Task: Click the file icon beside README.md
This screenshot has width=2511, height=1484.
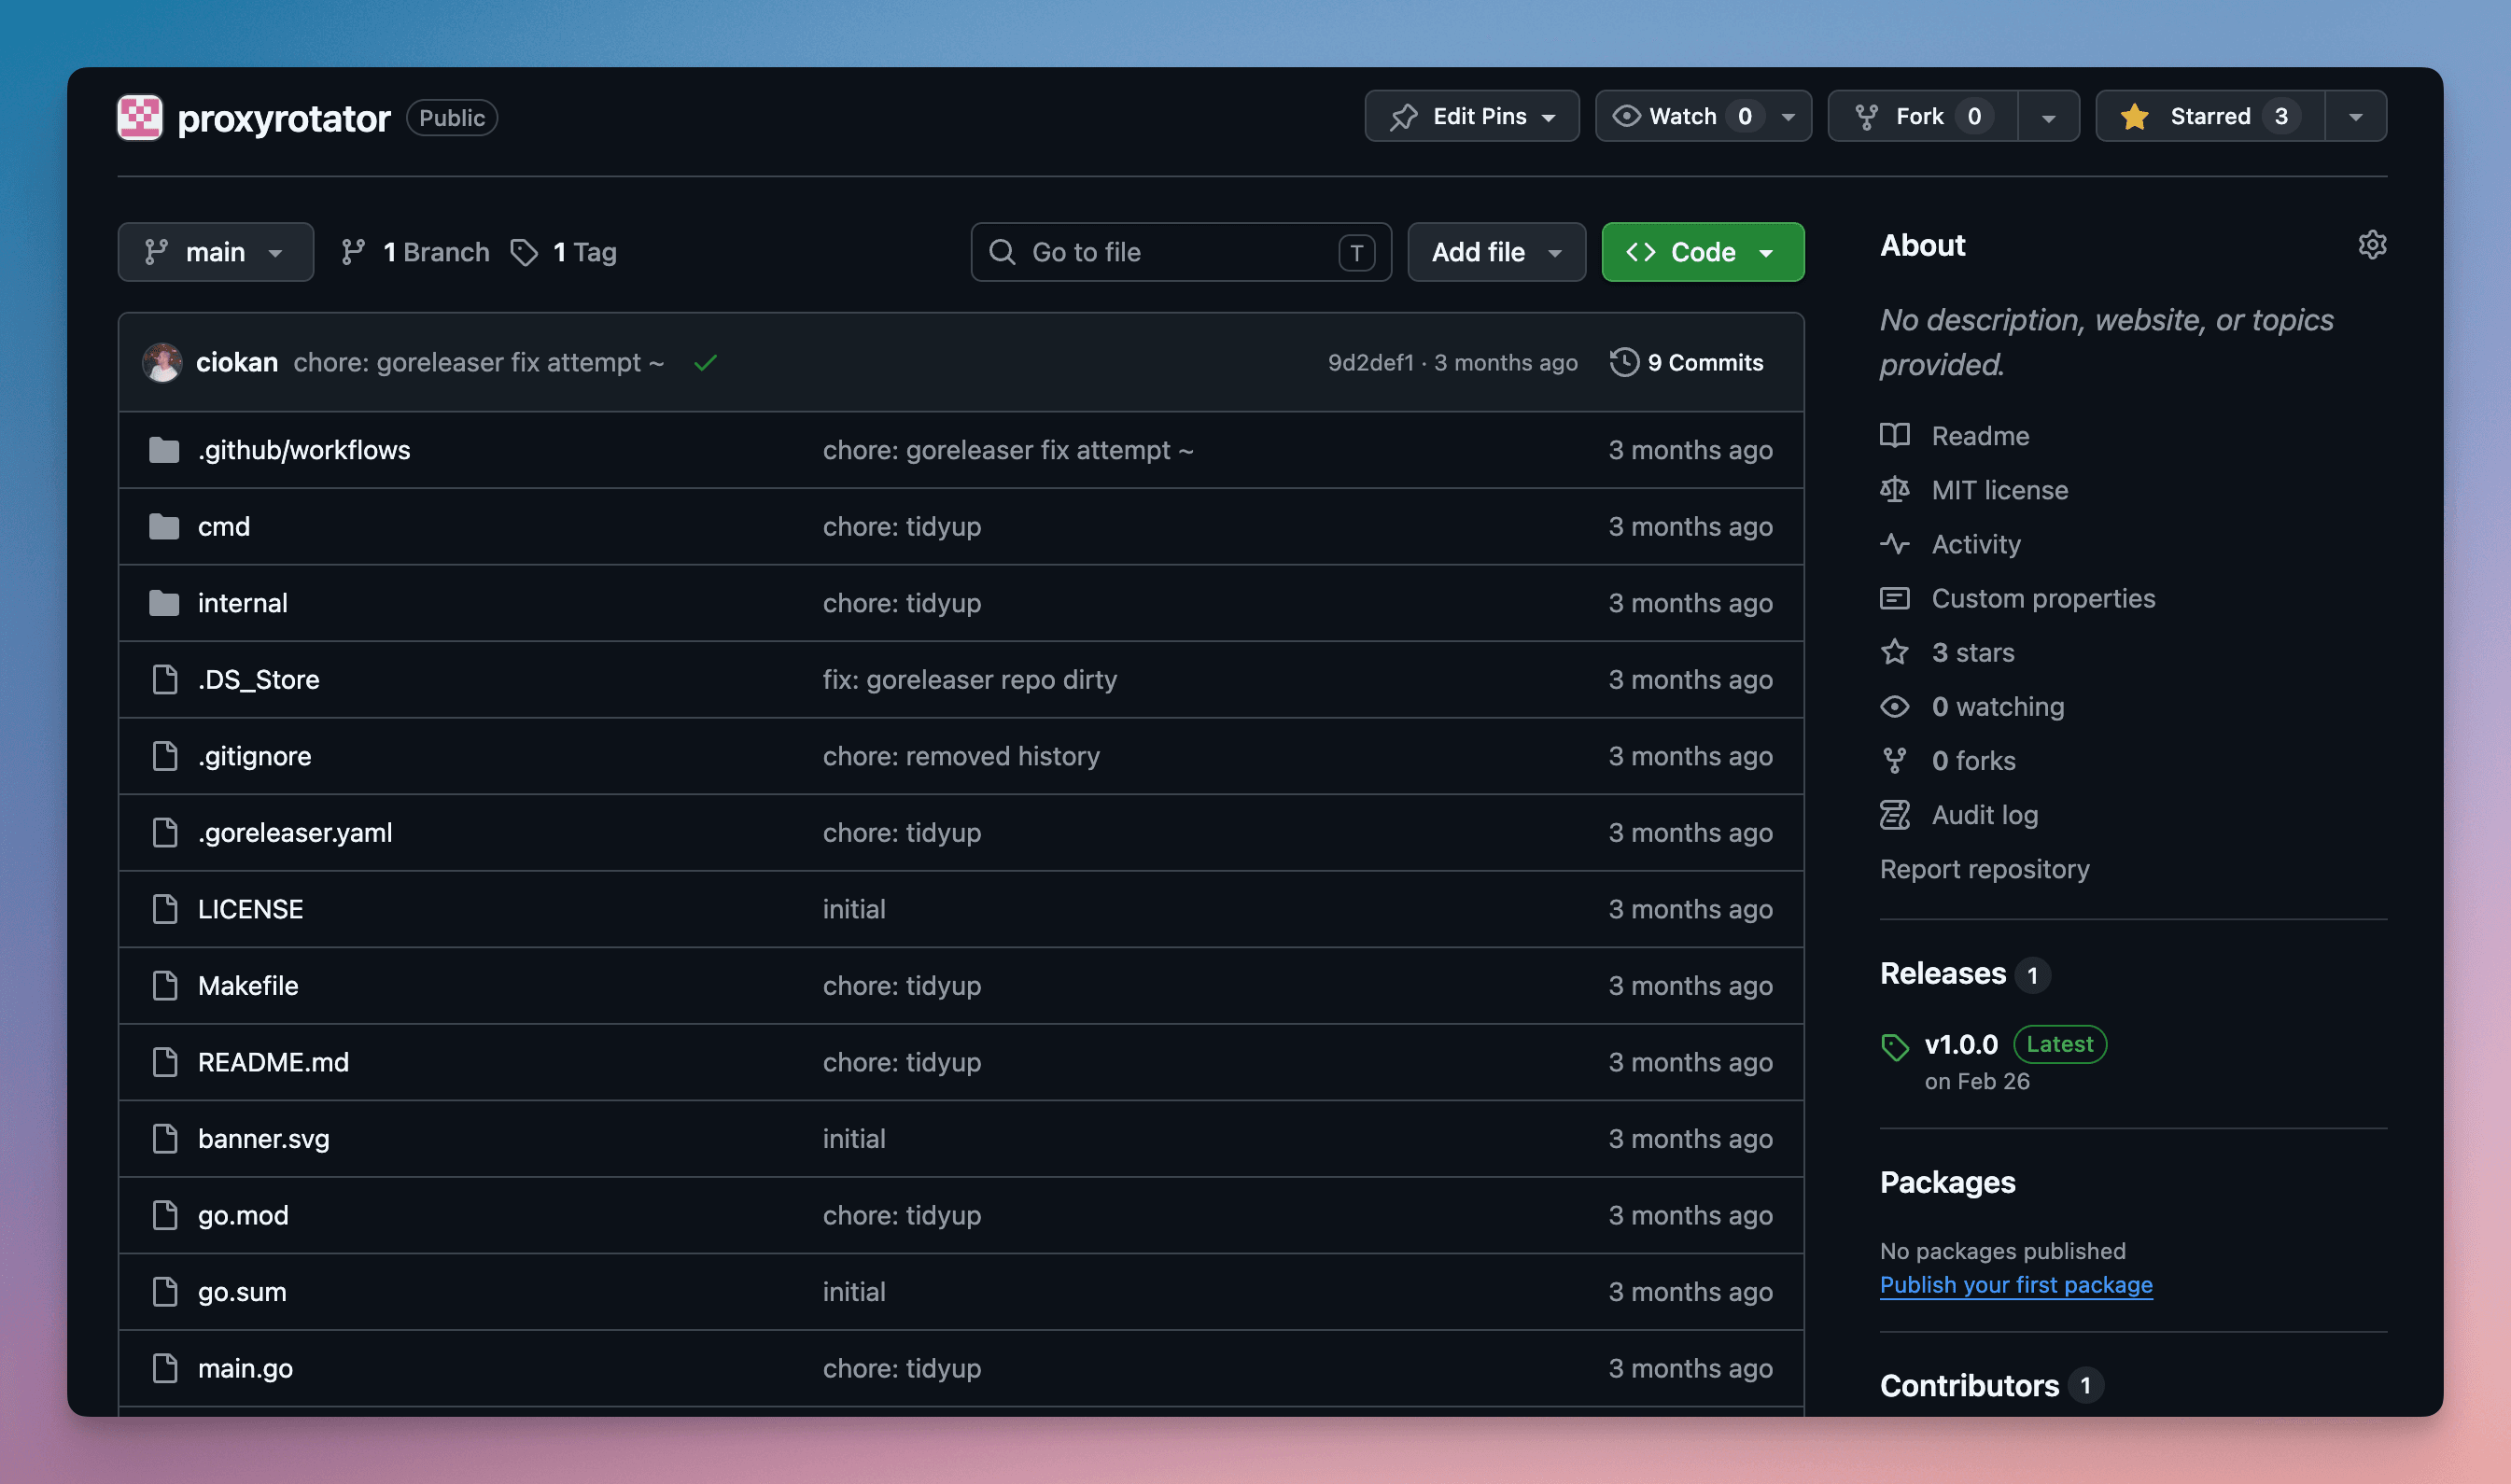Action: click(165, 1062)
